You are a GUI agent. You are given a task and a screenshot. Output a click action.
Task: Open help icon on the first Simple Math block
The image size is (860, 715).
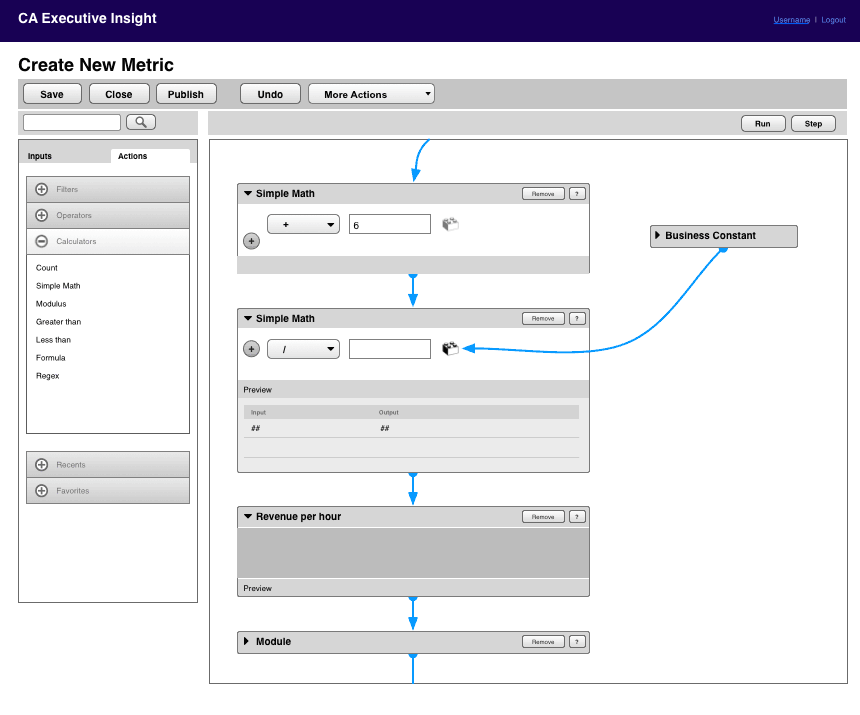[x=576, y=193]
